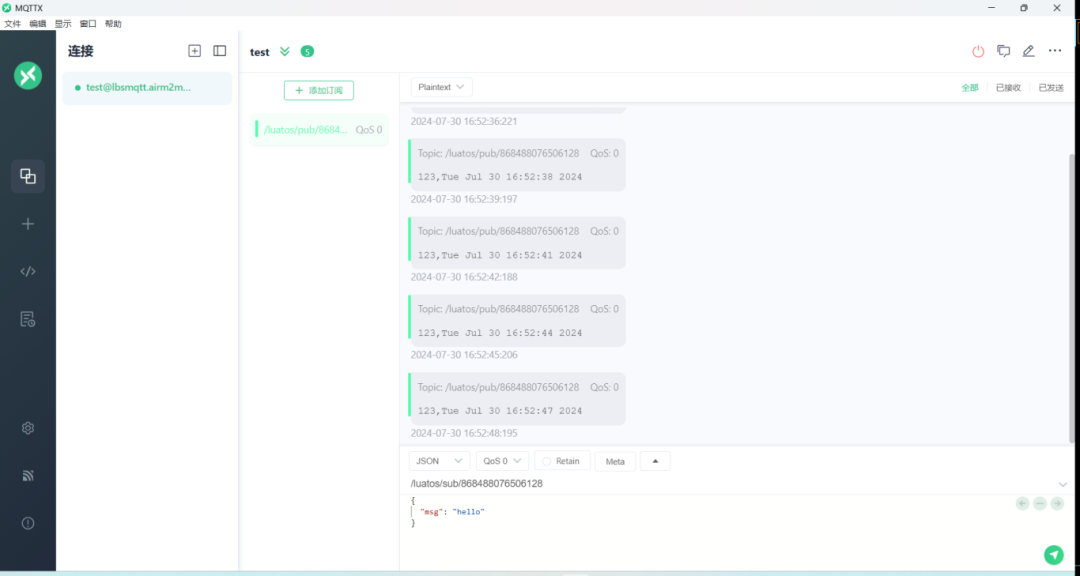
Task: Open Settings gear icon in sidebar
Action: click(28, 428)
